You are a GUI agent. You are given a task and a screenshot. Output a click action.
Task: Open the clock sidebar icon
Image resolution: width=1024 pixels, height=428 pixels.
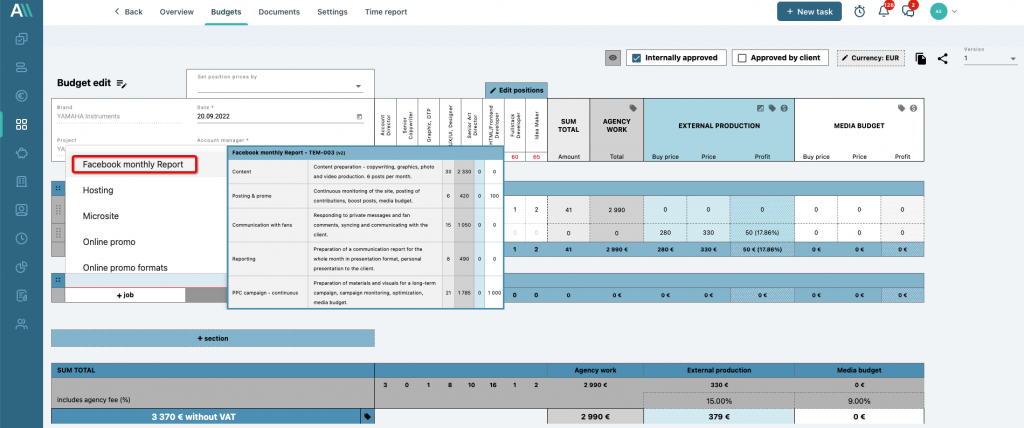pos(21,239)
